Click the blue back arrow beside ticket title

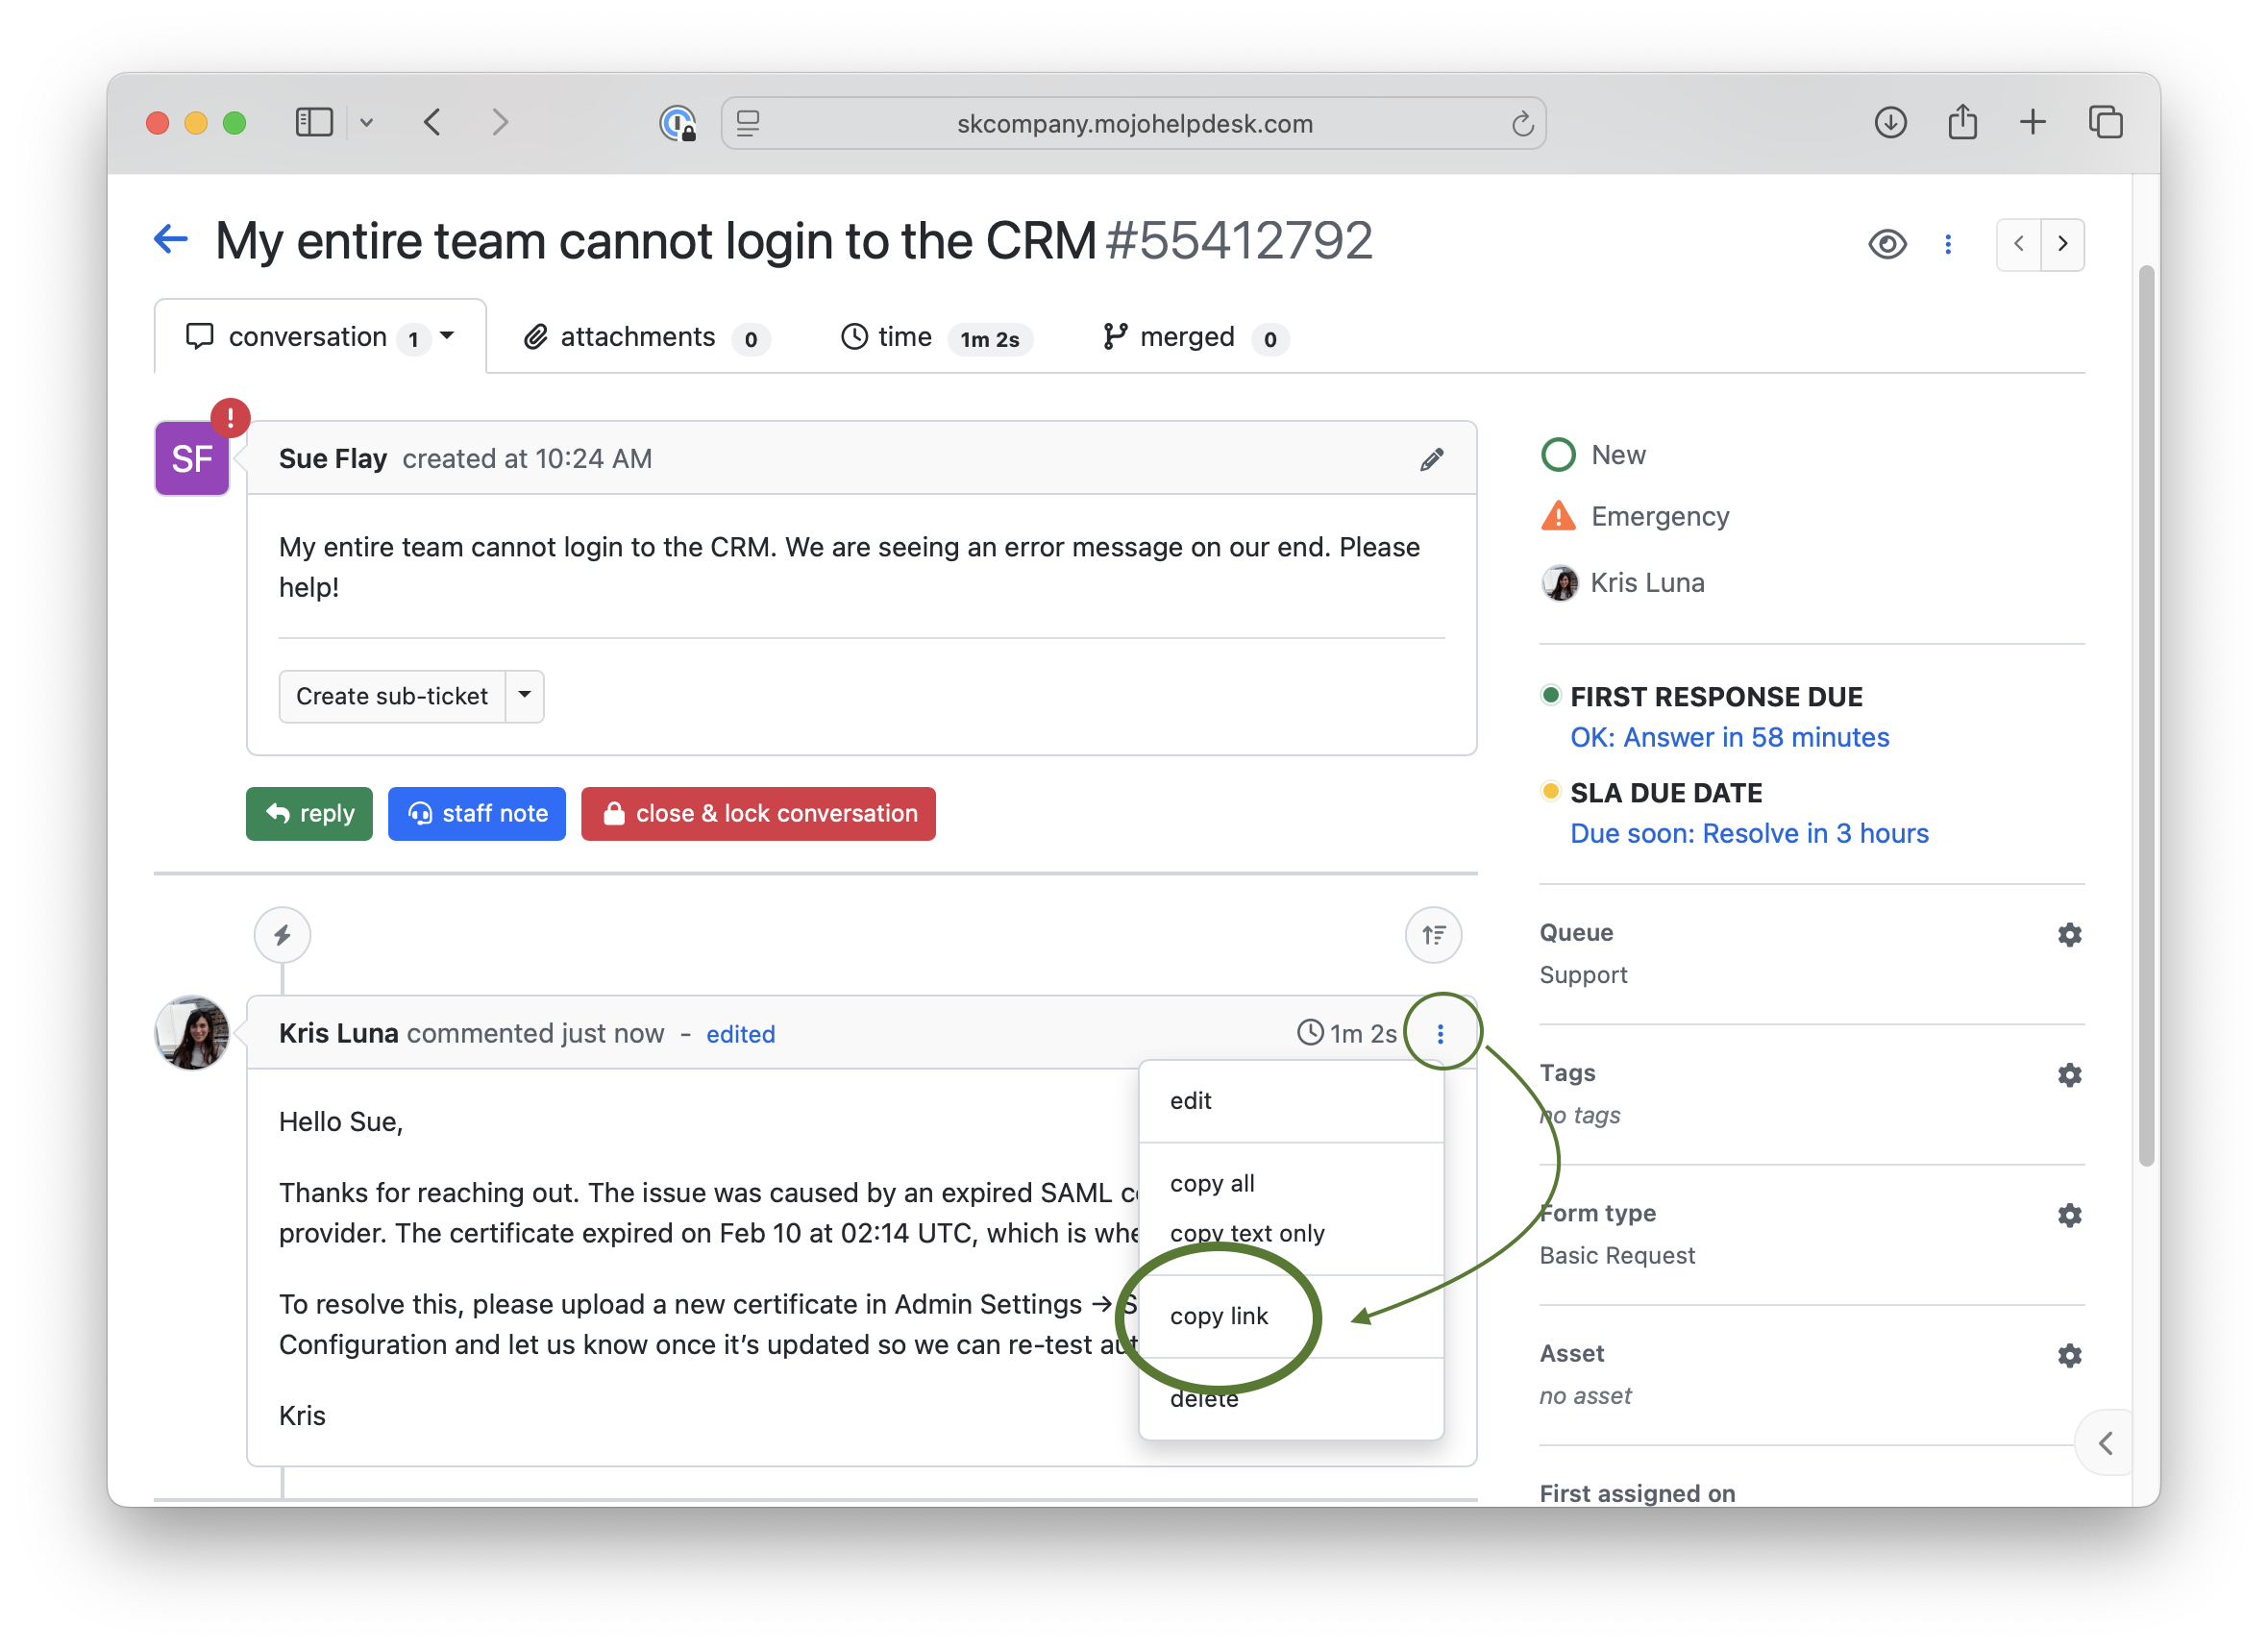click(171, 240)
